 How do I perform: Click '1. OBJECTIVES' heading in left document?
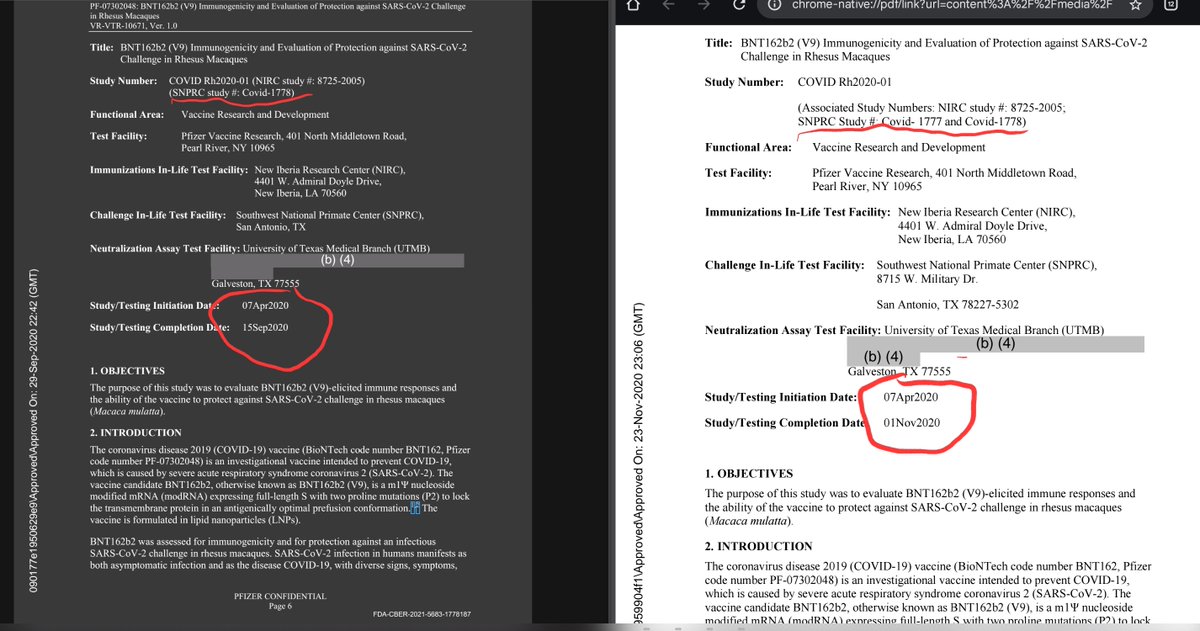click(128, 372)
